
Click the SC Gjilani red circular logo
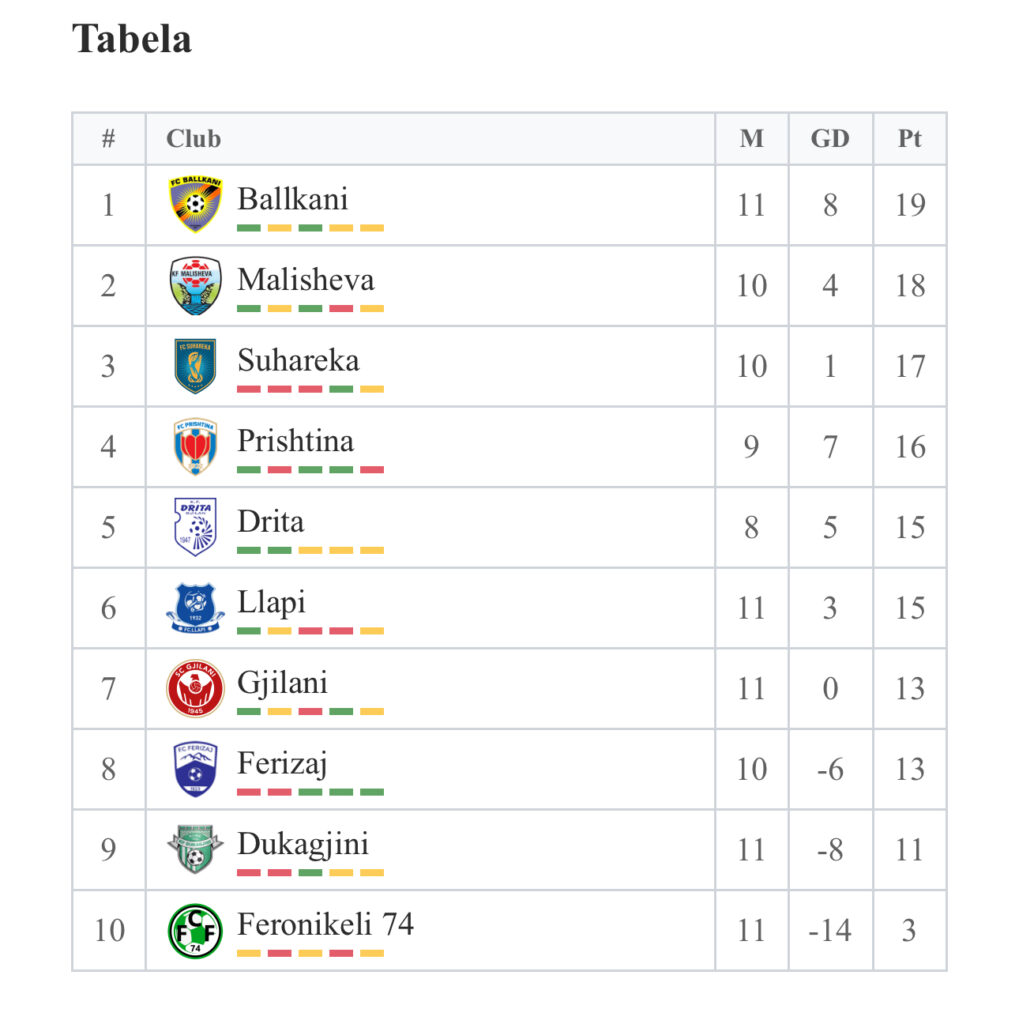[x=195, y=688]
